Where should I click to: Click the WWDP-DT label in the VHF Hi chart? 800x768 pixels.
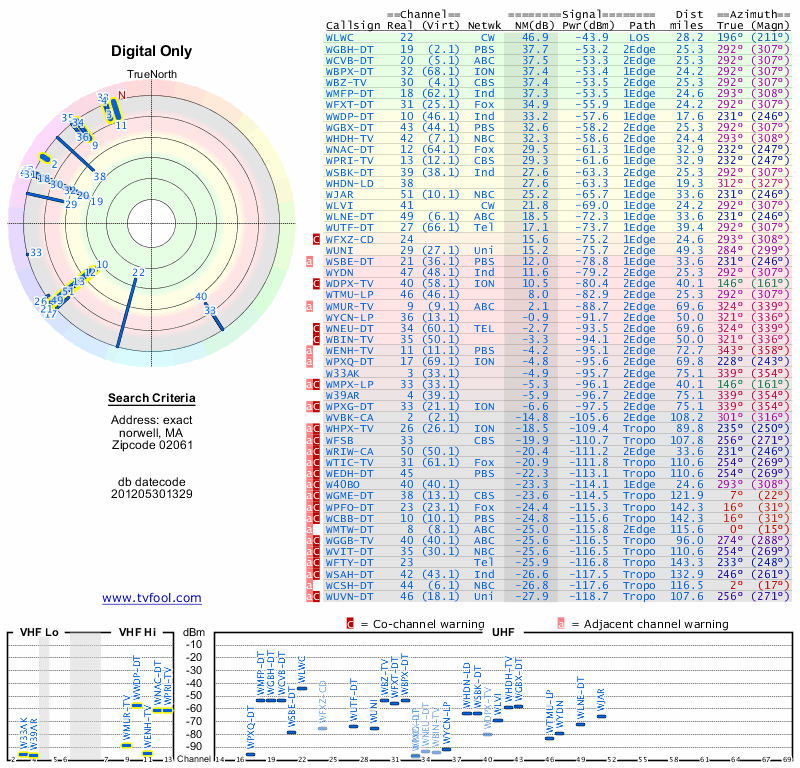click(137, 679)
